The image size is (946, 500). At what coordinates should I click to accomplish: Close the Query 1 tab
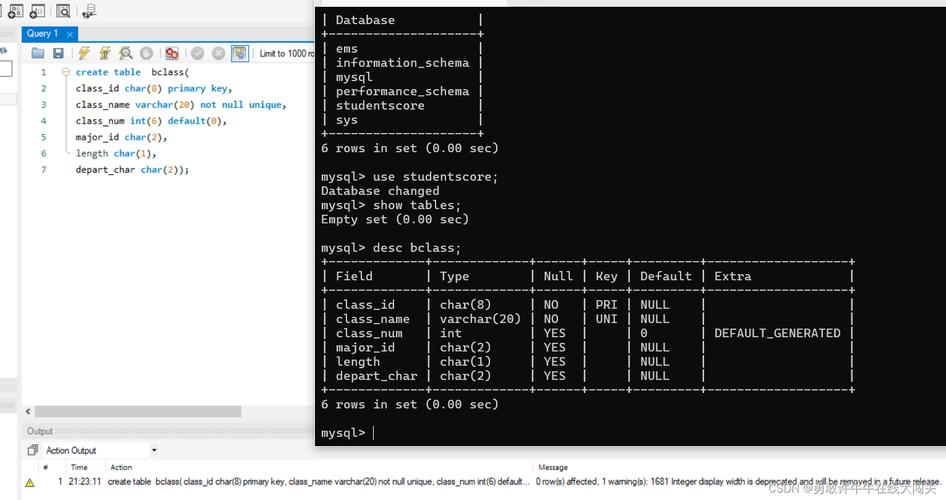pos(70,34)
